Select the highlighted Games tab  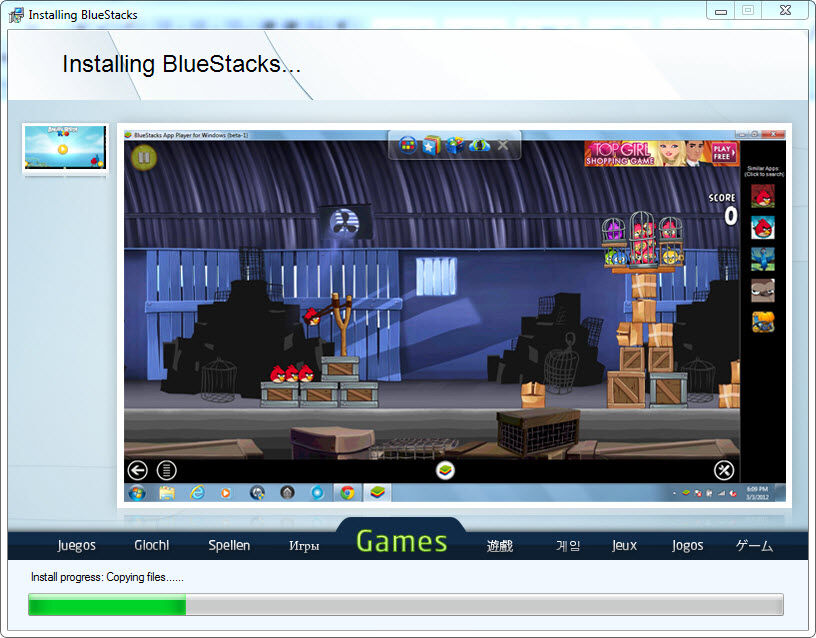coord(402,541)
